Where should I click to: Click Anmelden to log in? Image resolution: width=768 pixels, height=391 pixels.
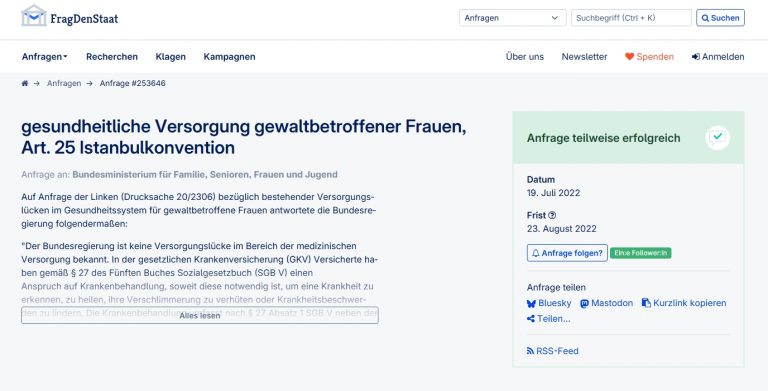718,57
